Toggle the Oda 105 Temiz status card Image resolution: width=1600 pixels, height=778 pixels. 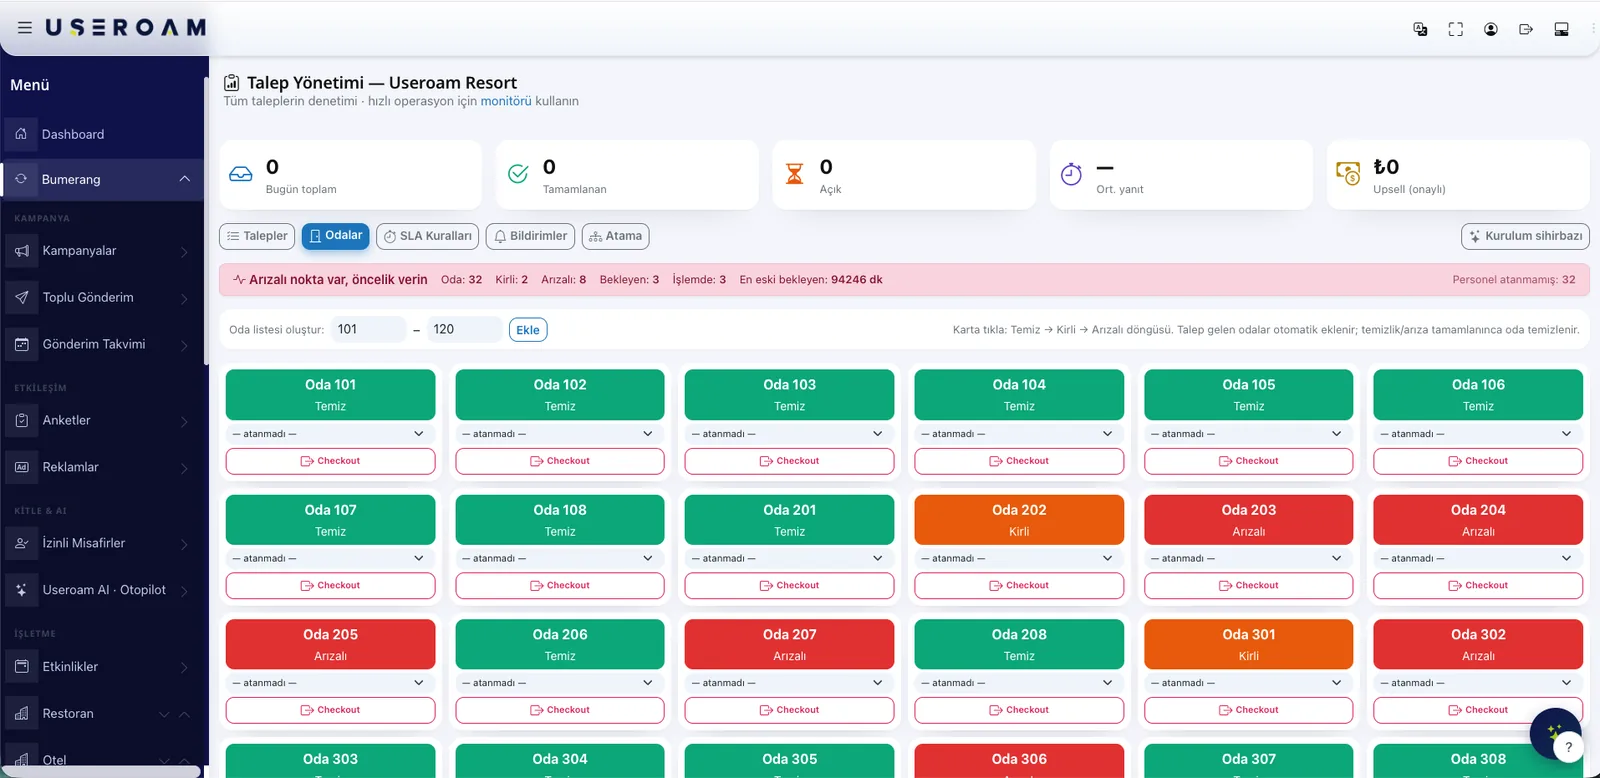click(x=1249, y=395)
